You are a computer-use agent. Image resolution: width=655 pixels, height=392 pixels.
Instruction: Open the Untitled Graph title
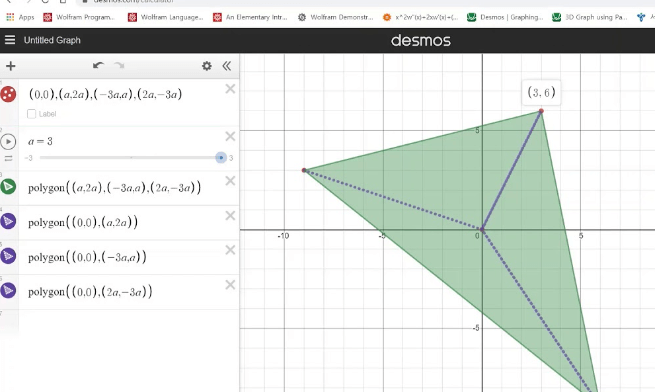(52, 40)
